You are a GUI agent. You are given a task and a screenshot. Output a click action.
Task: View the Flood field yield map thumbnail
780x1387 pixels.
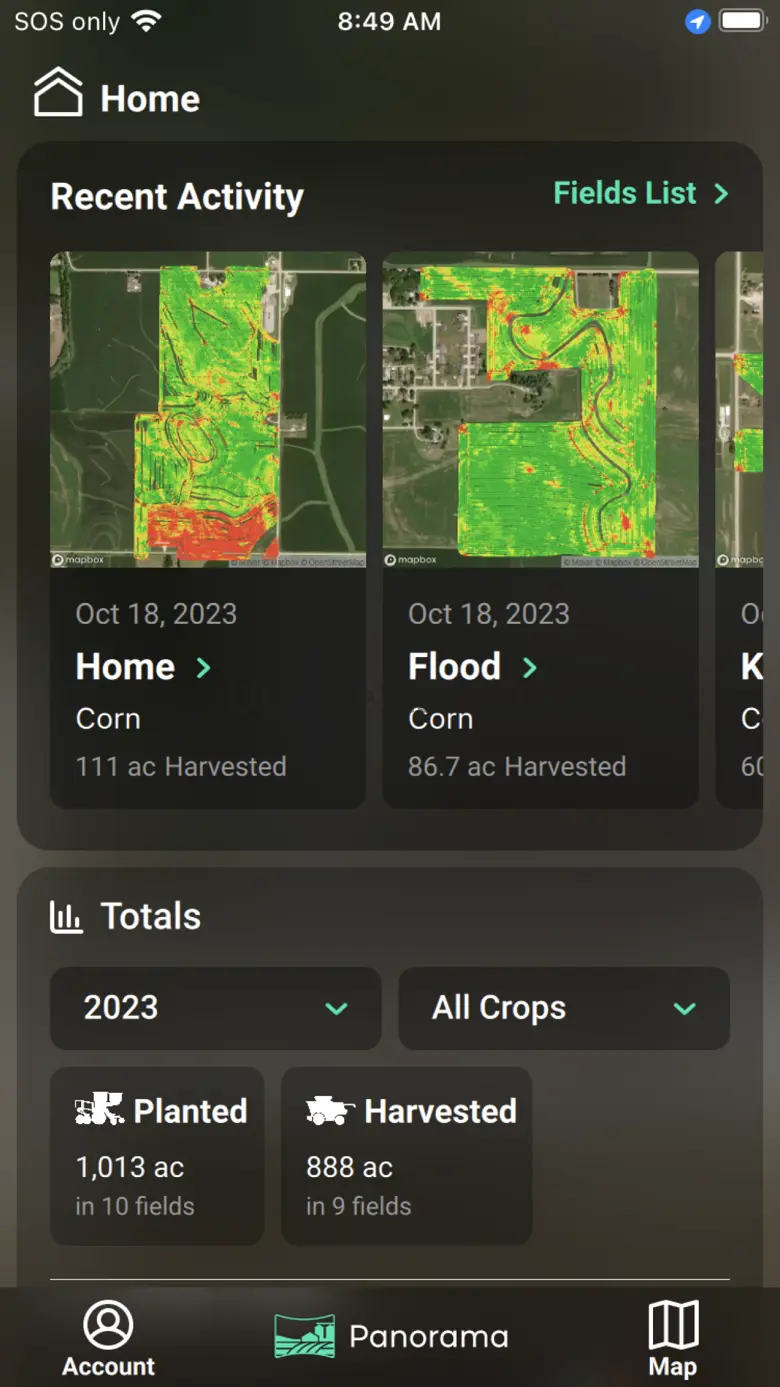tap(540, 409)
